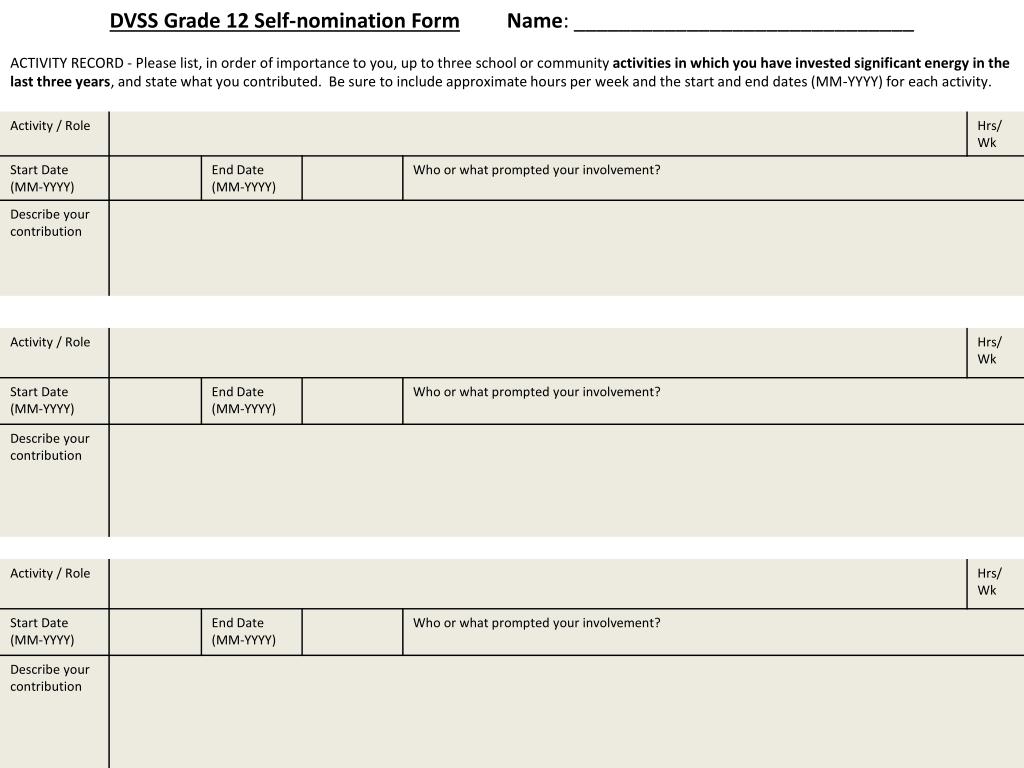This screenshot has width=1024, height=768.
Task: Click the second Activity / Role field
Action: [537, 352]
